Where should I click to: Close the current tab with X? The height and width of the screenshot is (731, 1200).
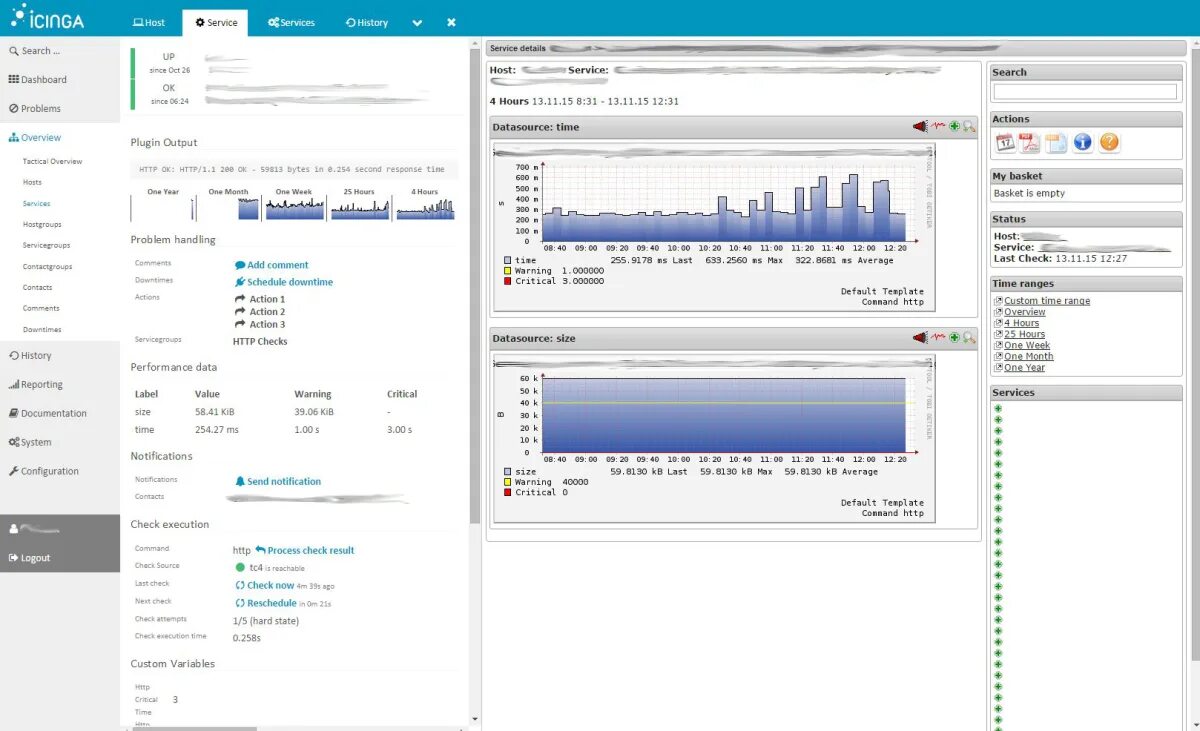click(x=451, y=22)
